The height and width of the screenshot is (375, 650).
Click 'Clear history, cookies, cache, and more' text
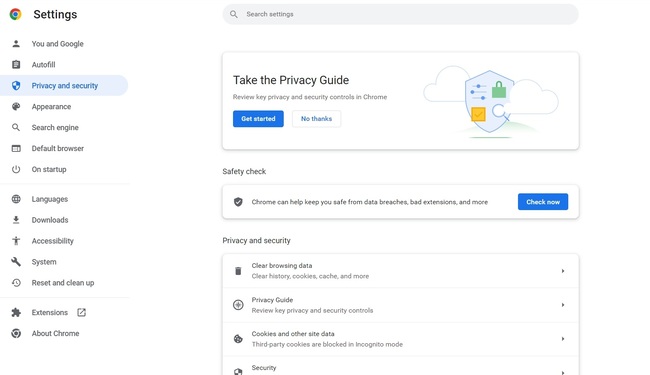pyautogui.click(x=310, y=276)
